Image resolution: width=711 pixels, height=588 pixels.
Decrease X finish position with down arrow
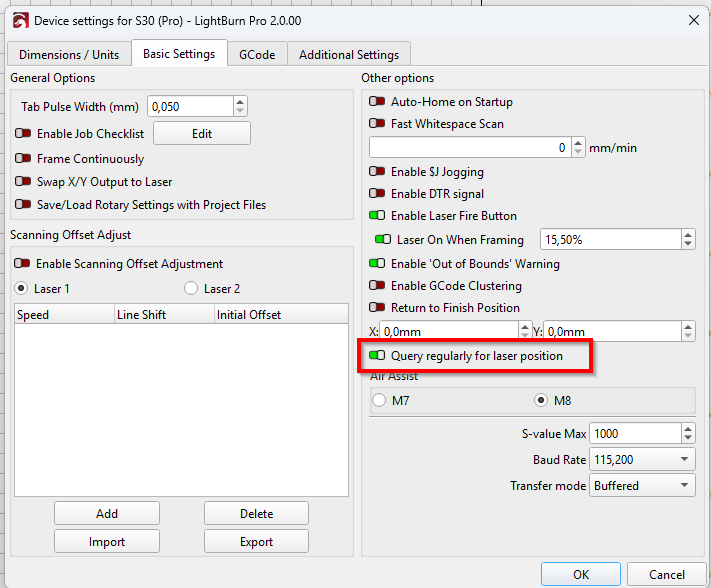pos(525,336)
